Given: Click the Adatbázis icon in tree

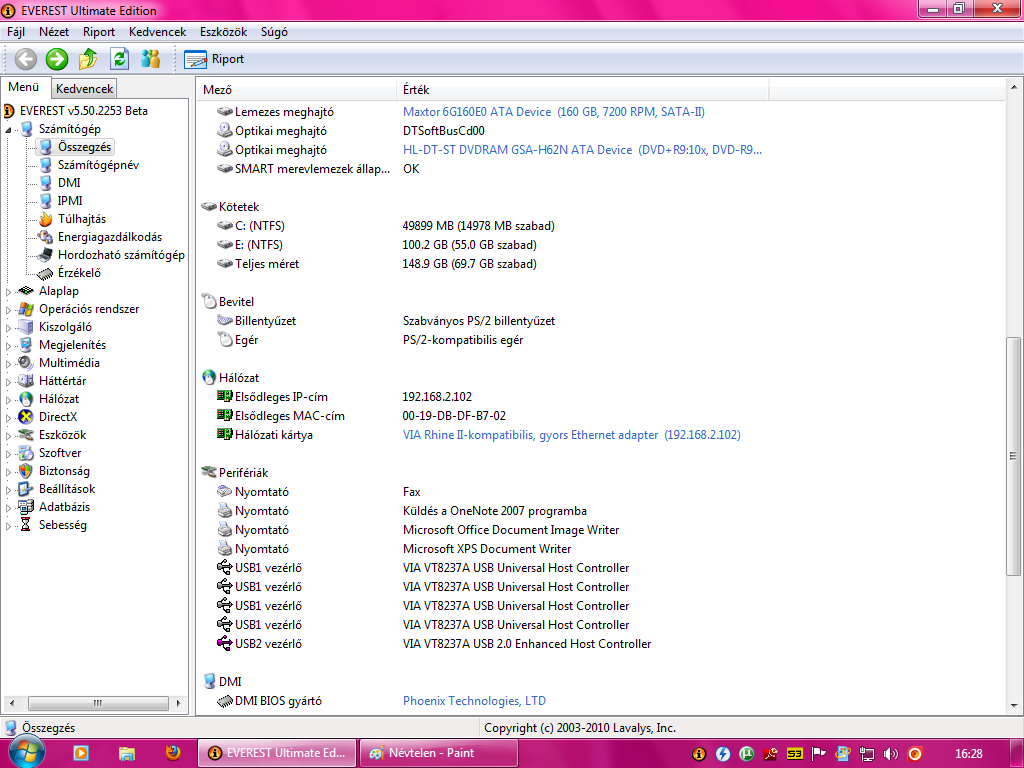Looking at the screenshot, I should point(26,507).
